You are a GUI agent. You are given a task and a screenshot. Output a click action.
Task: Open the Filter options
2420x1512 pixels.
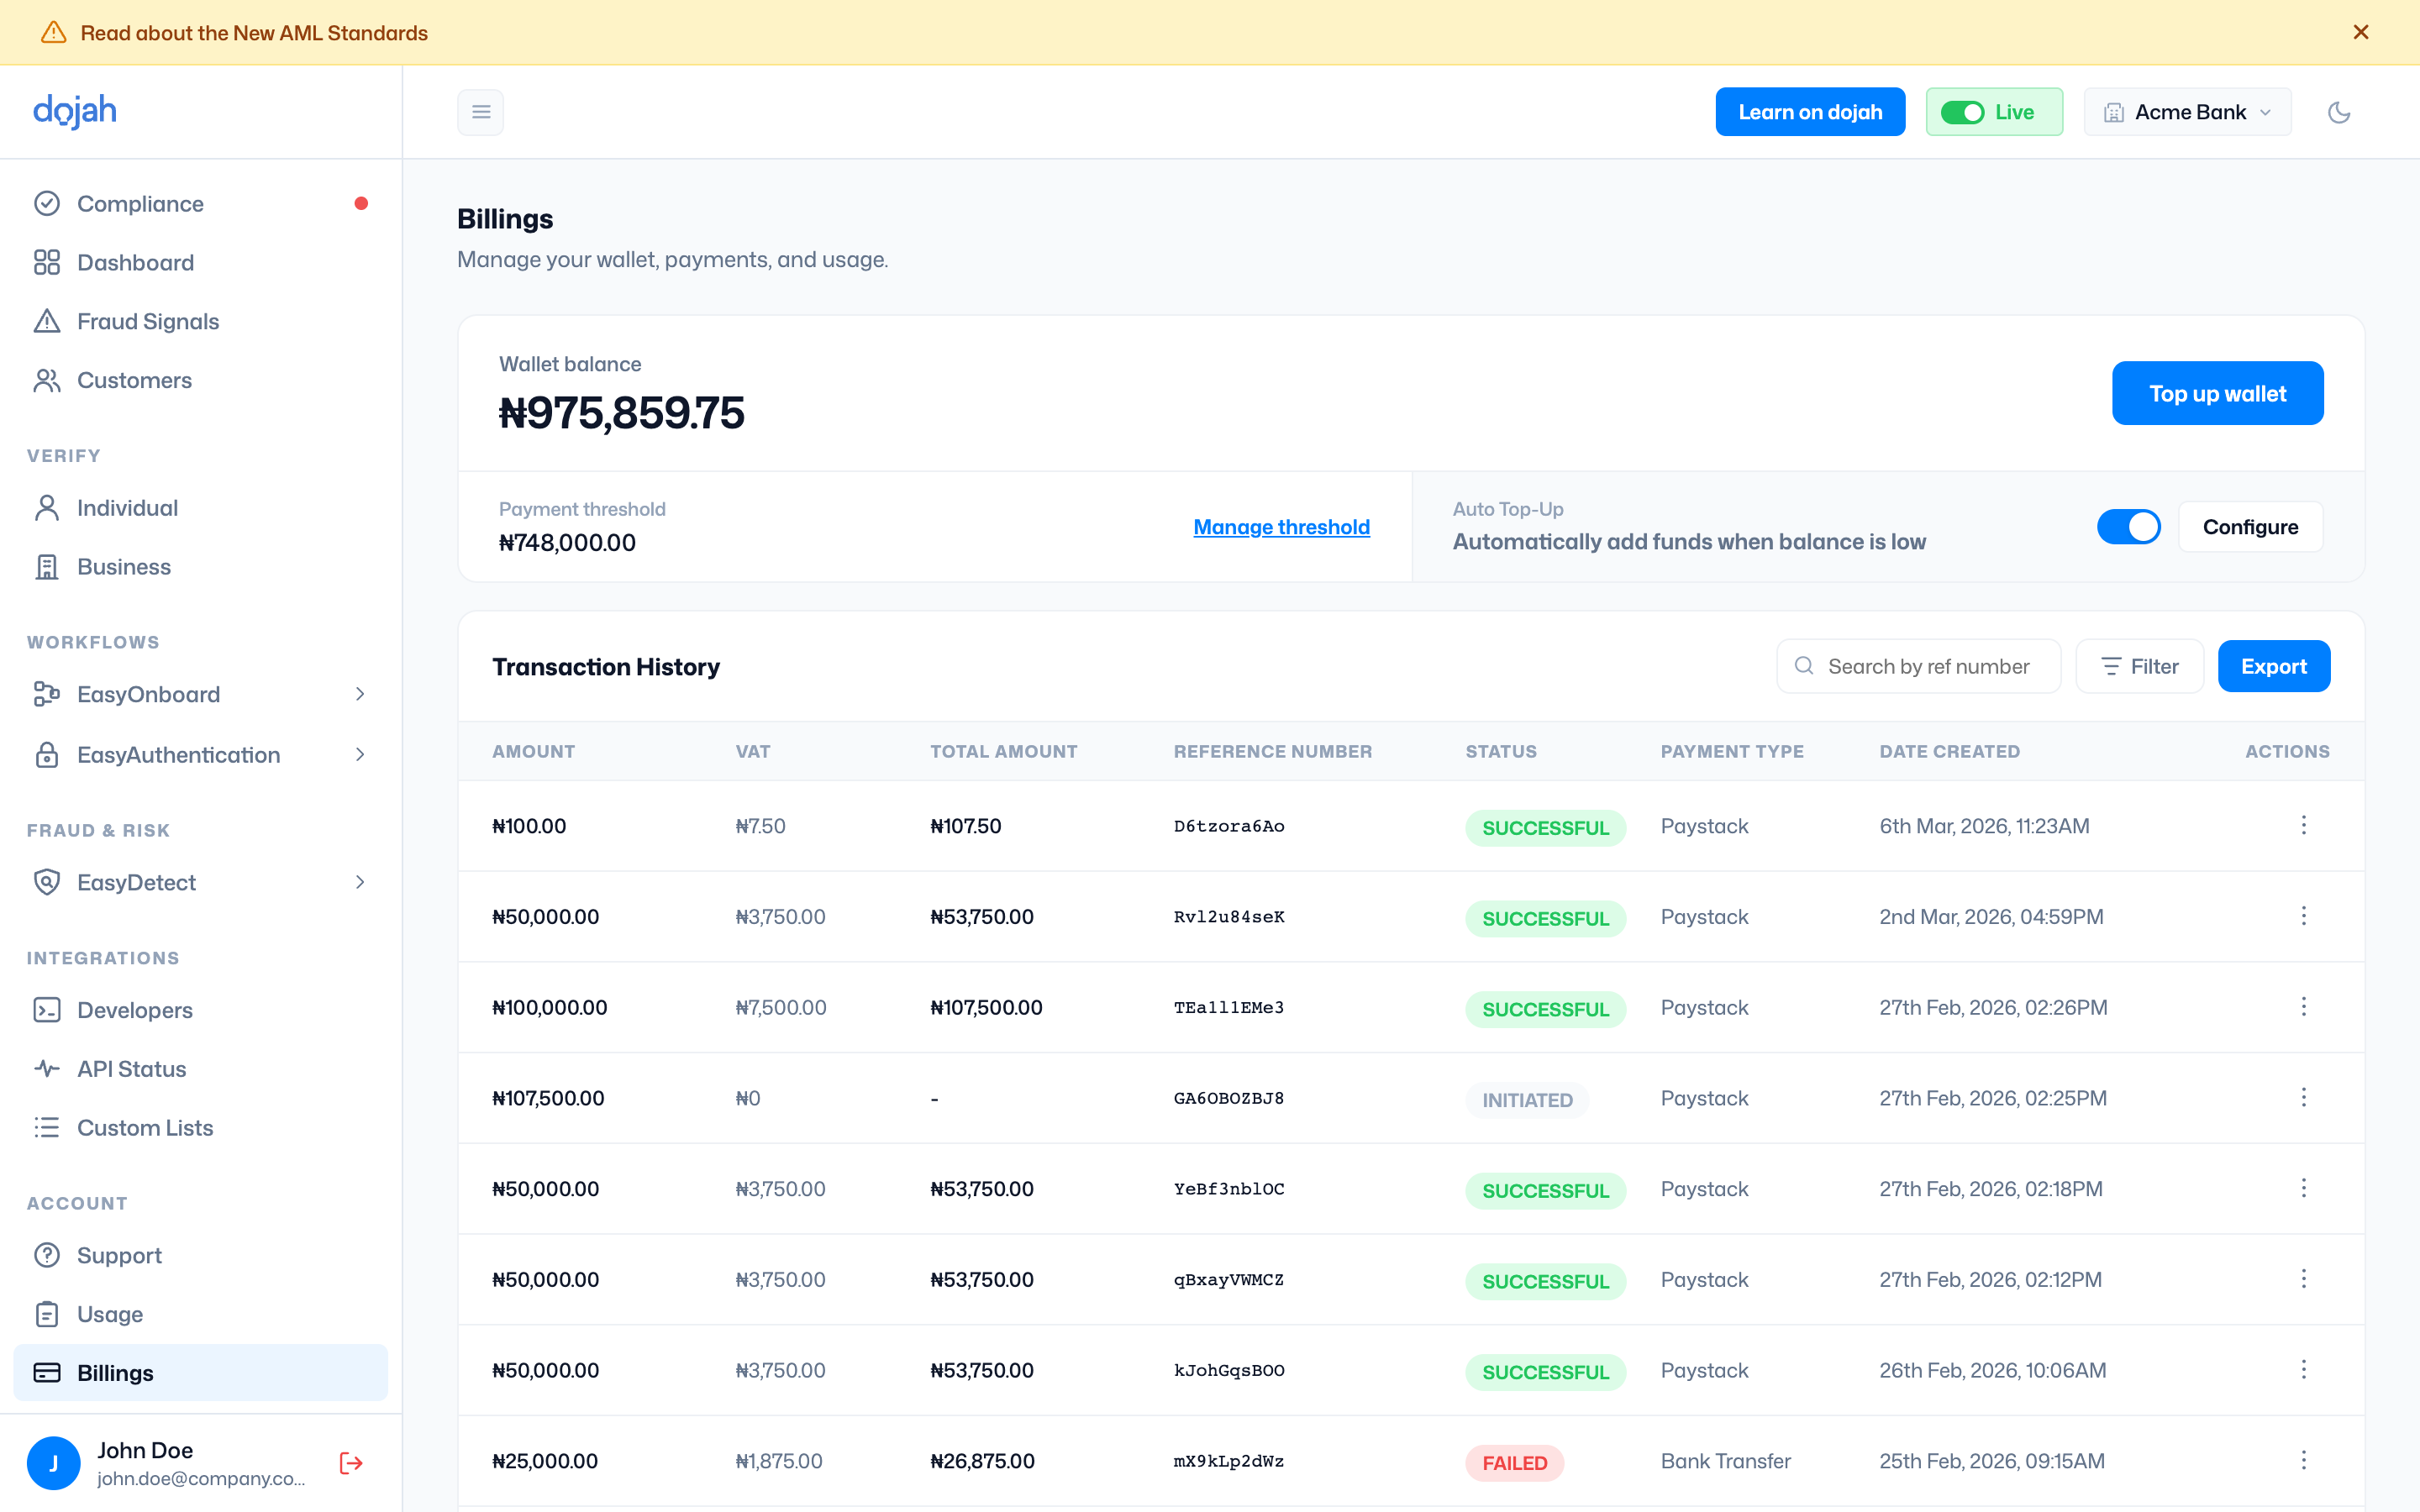[x=2139, y=666]
